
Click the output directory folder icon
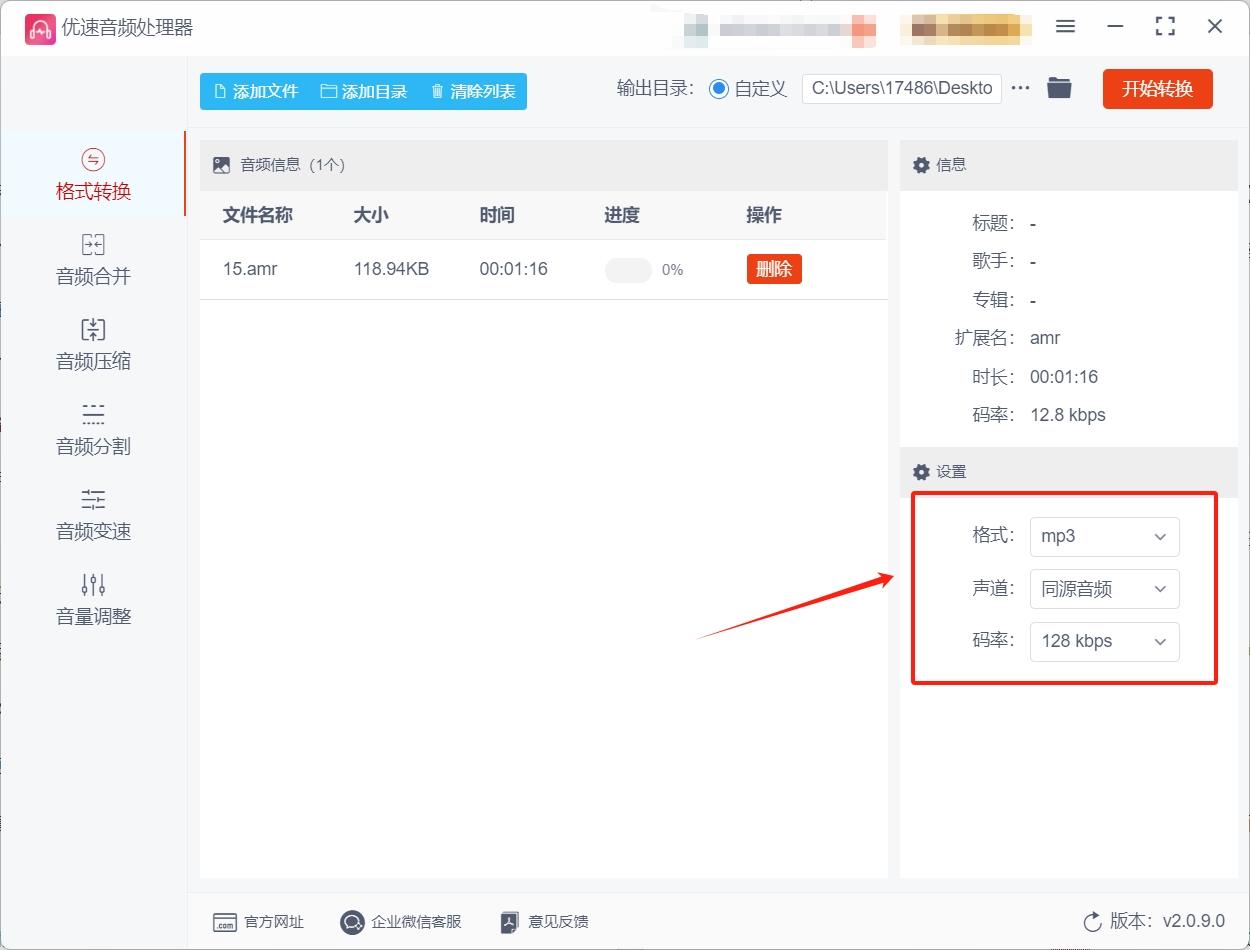coord(1059,88)
